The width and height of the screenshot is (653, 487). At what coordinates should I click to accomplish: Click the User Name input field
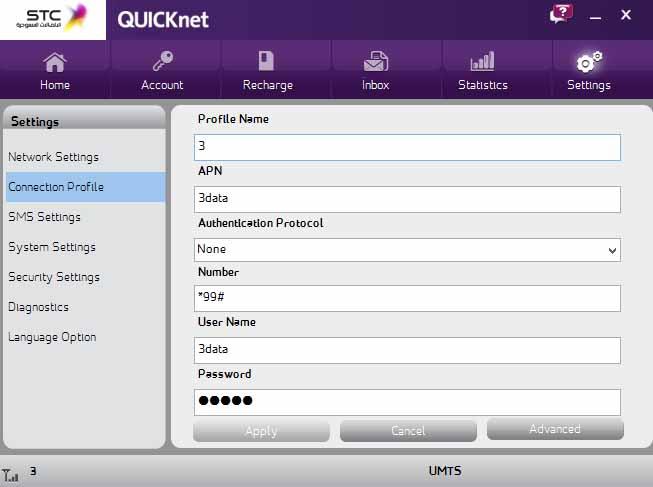click(407, 350)
